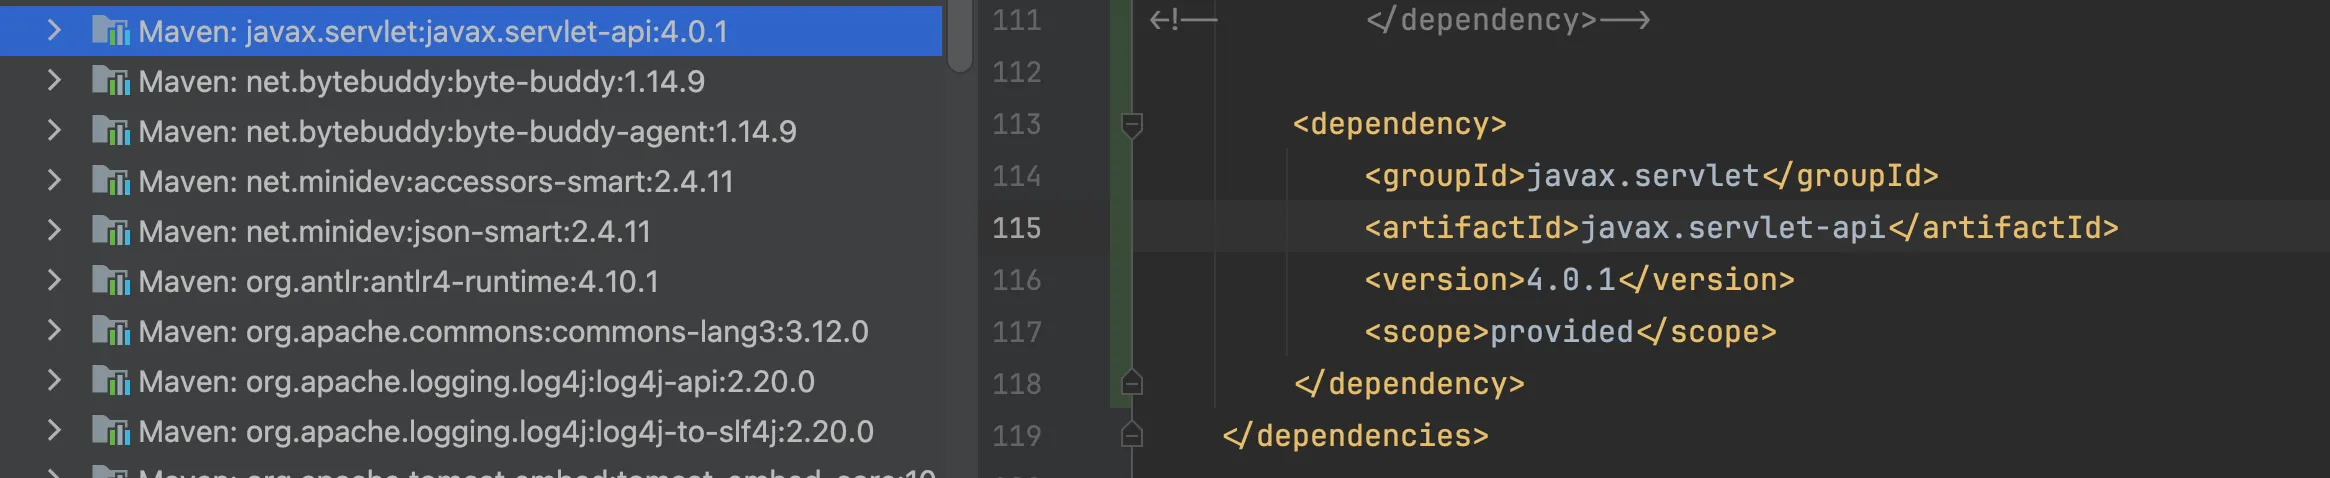
Task: Click library icon of log4j-api:2.20.0
Action: point(111,381)
